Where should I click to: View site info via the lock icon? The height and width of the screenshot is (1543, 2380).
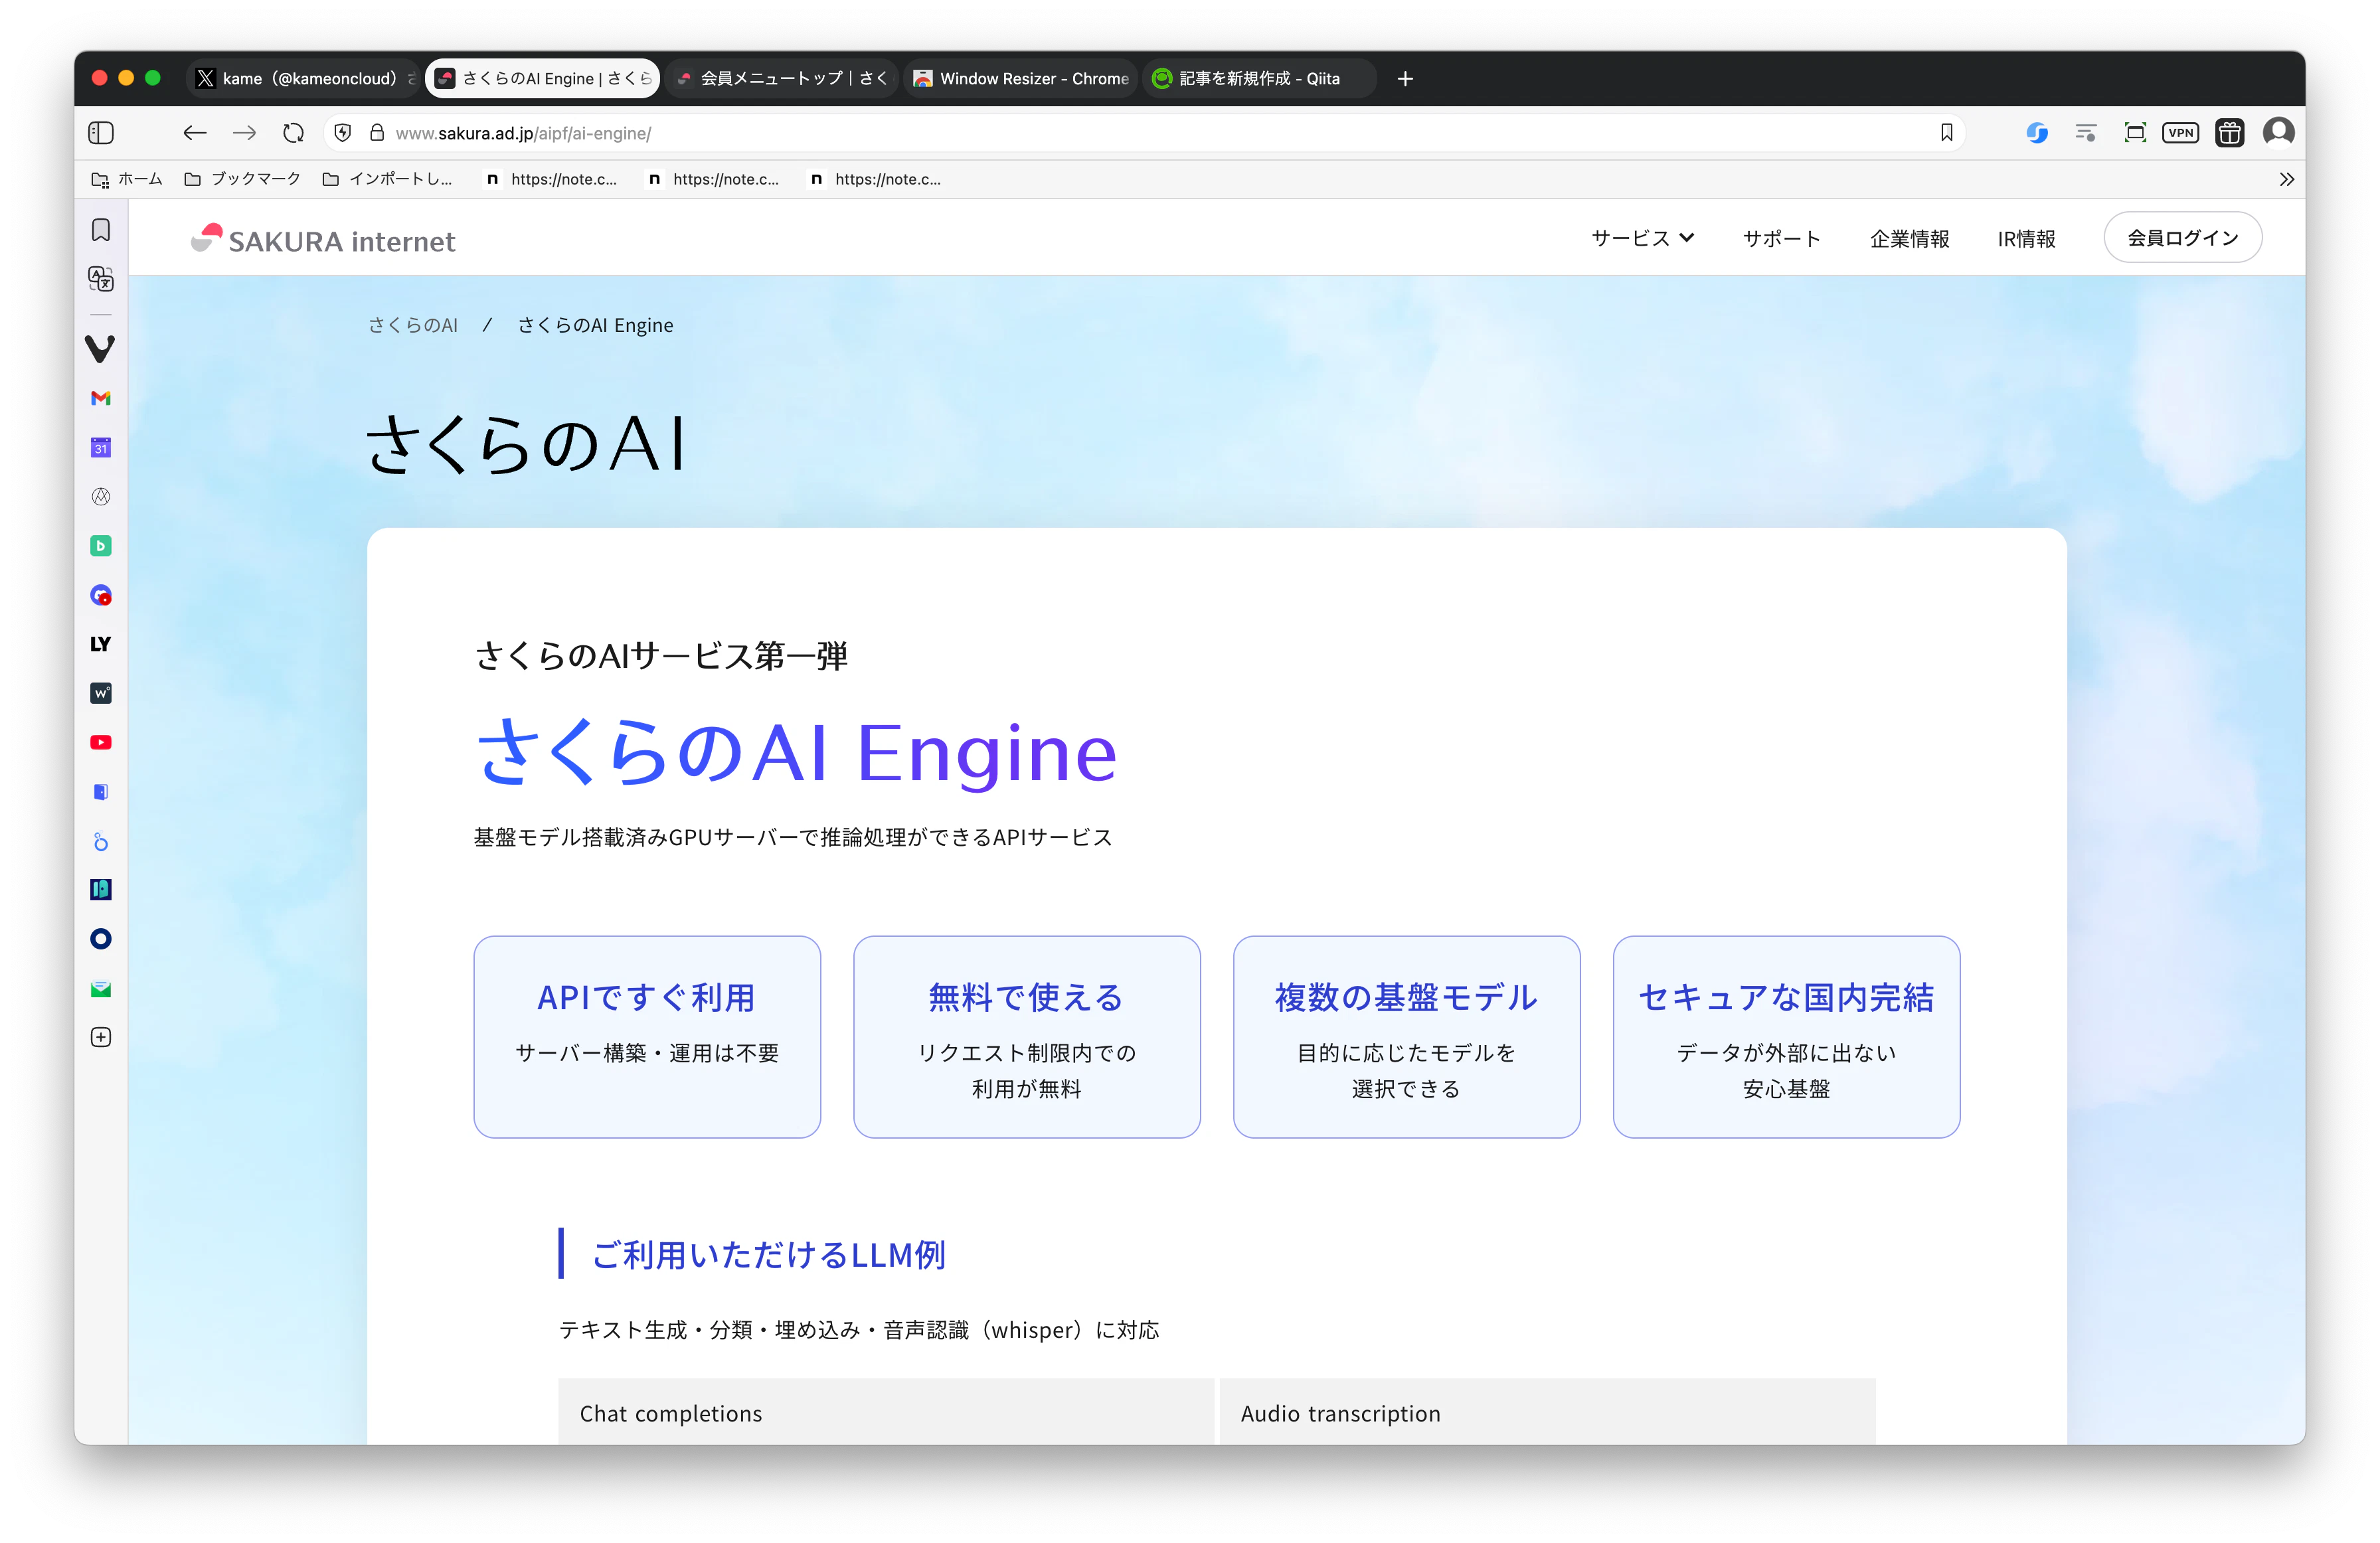coord(377,133)
